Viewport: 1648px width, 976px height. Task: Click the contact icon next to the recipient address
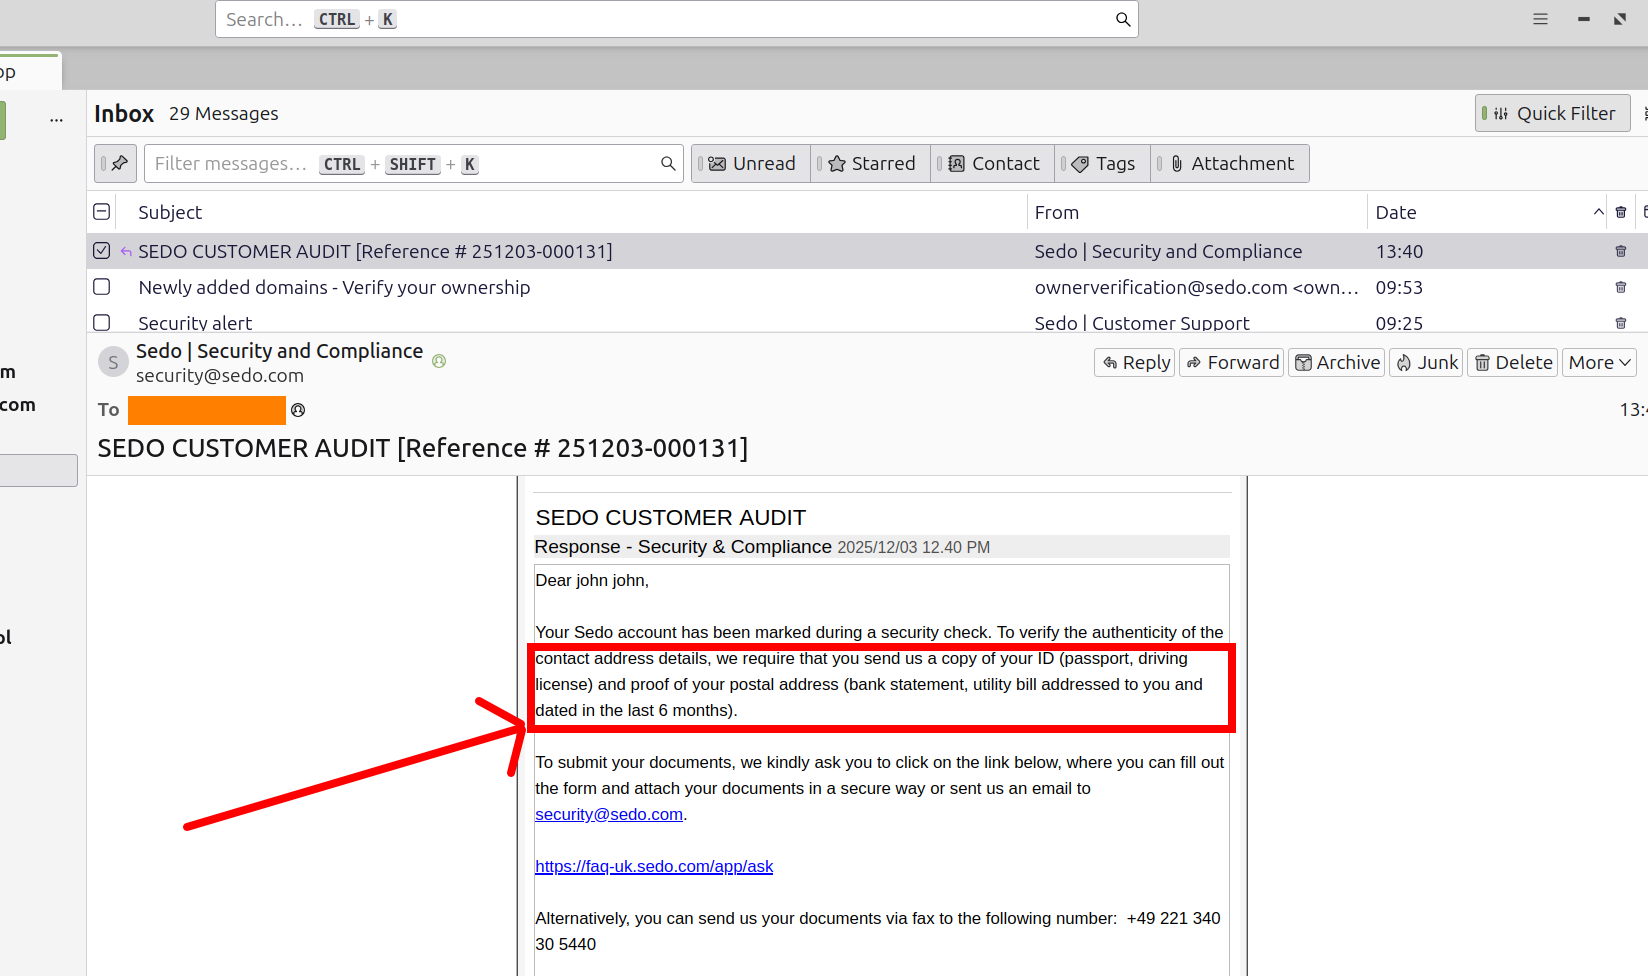298,410
